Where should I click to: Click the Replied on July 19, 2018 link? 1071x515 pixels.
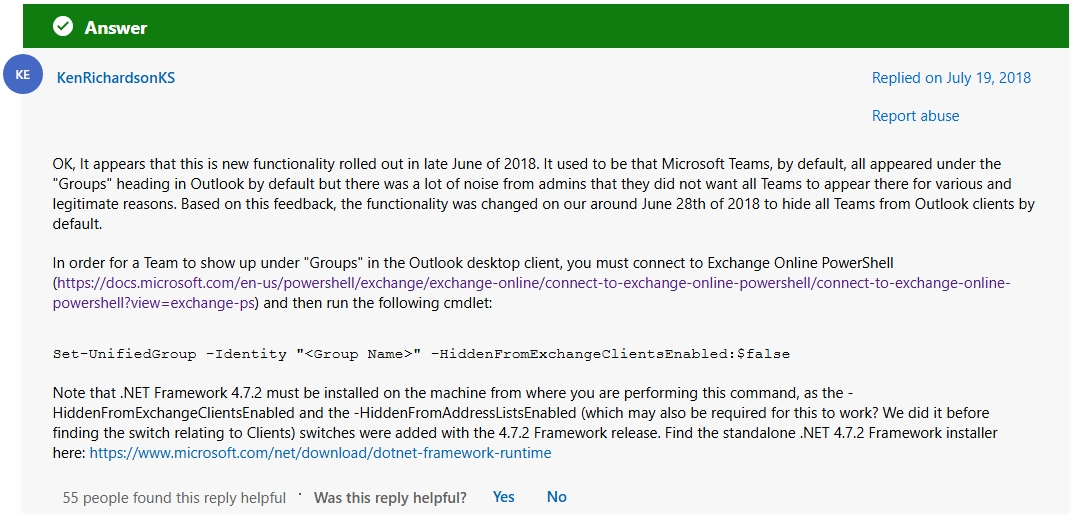[x=951, y=78]
